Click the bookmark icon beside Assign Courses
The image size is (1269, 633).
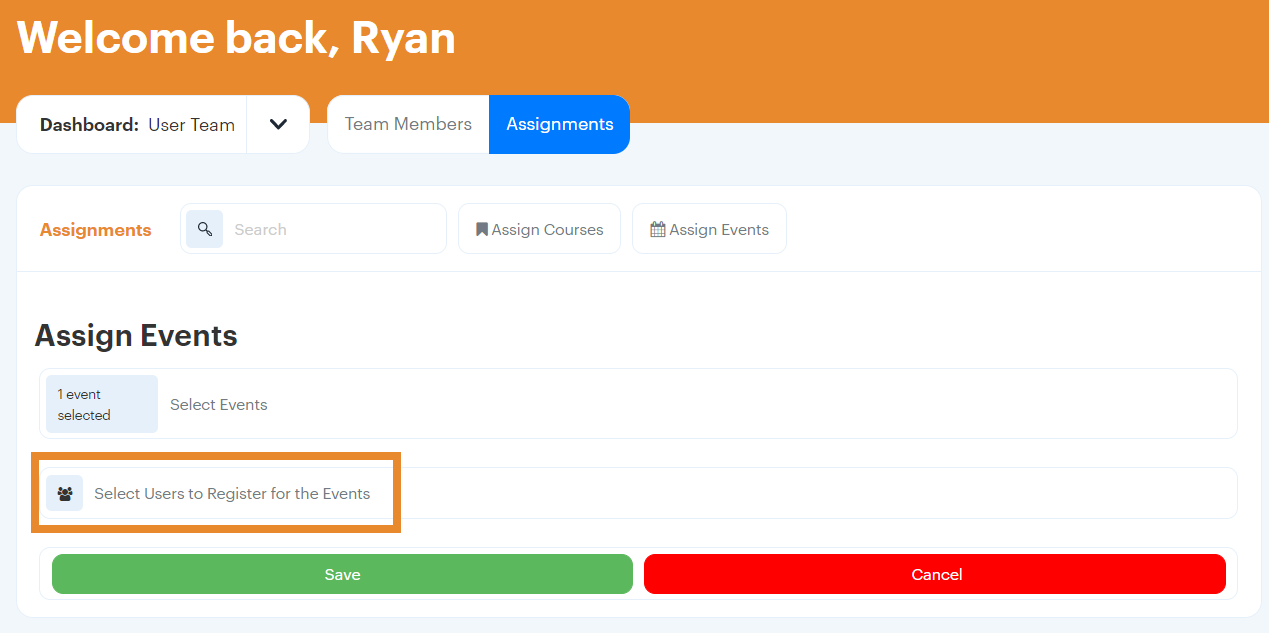[481, 230]
